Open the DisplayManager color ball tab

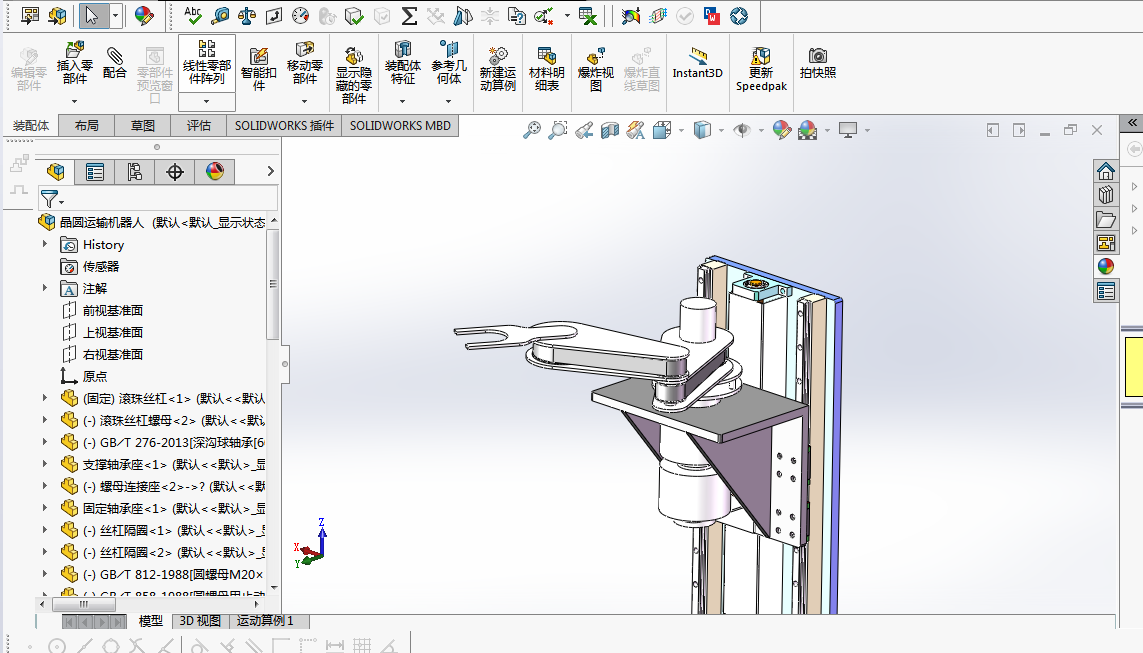(214, 172)
